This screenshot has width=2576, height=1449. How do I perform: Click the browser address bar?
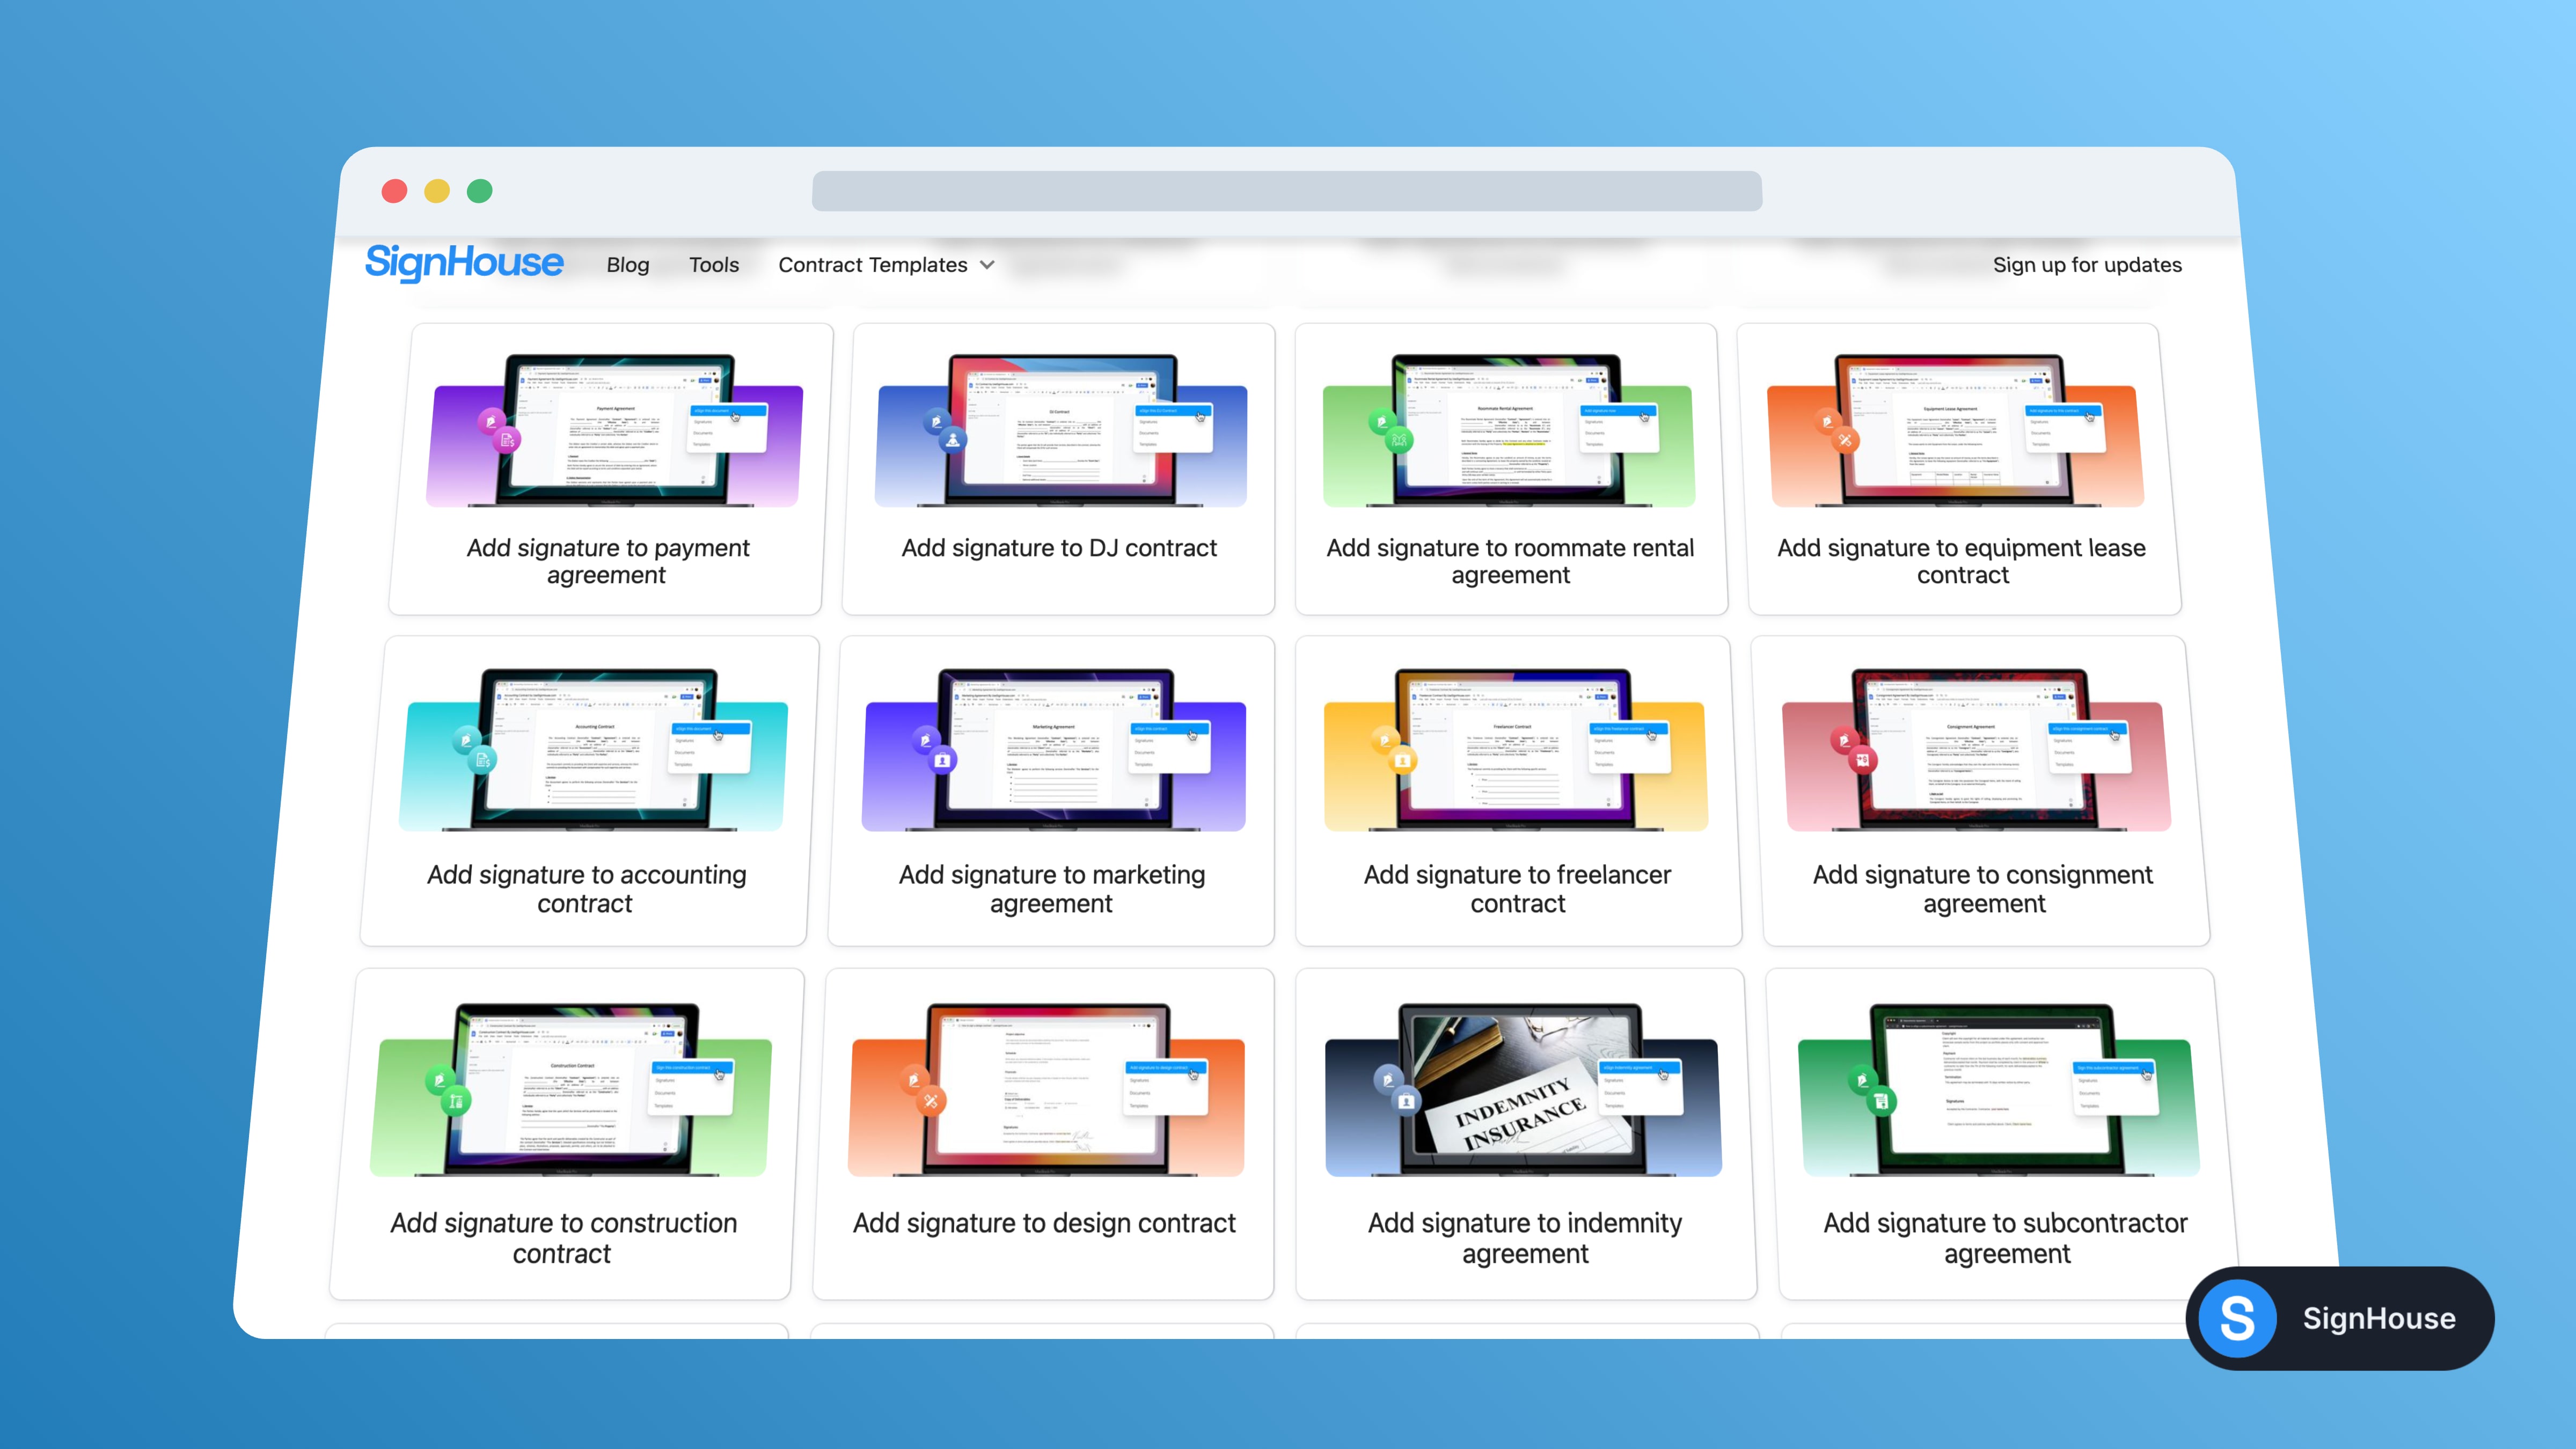(x=1286, y=191)
